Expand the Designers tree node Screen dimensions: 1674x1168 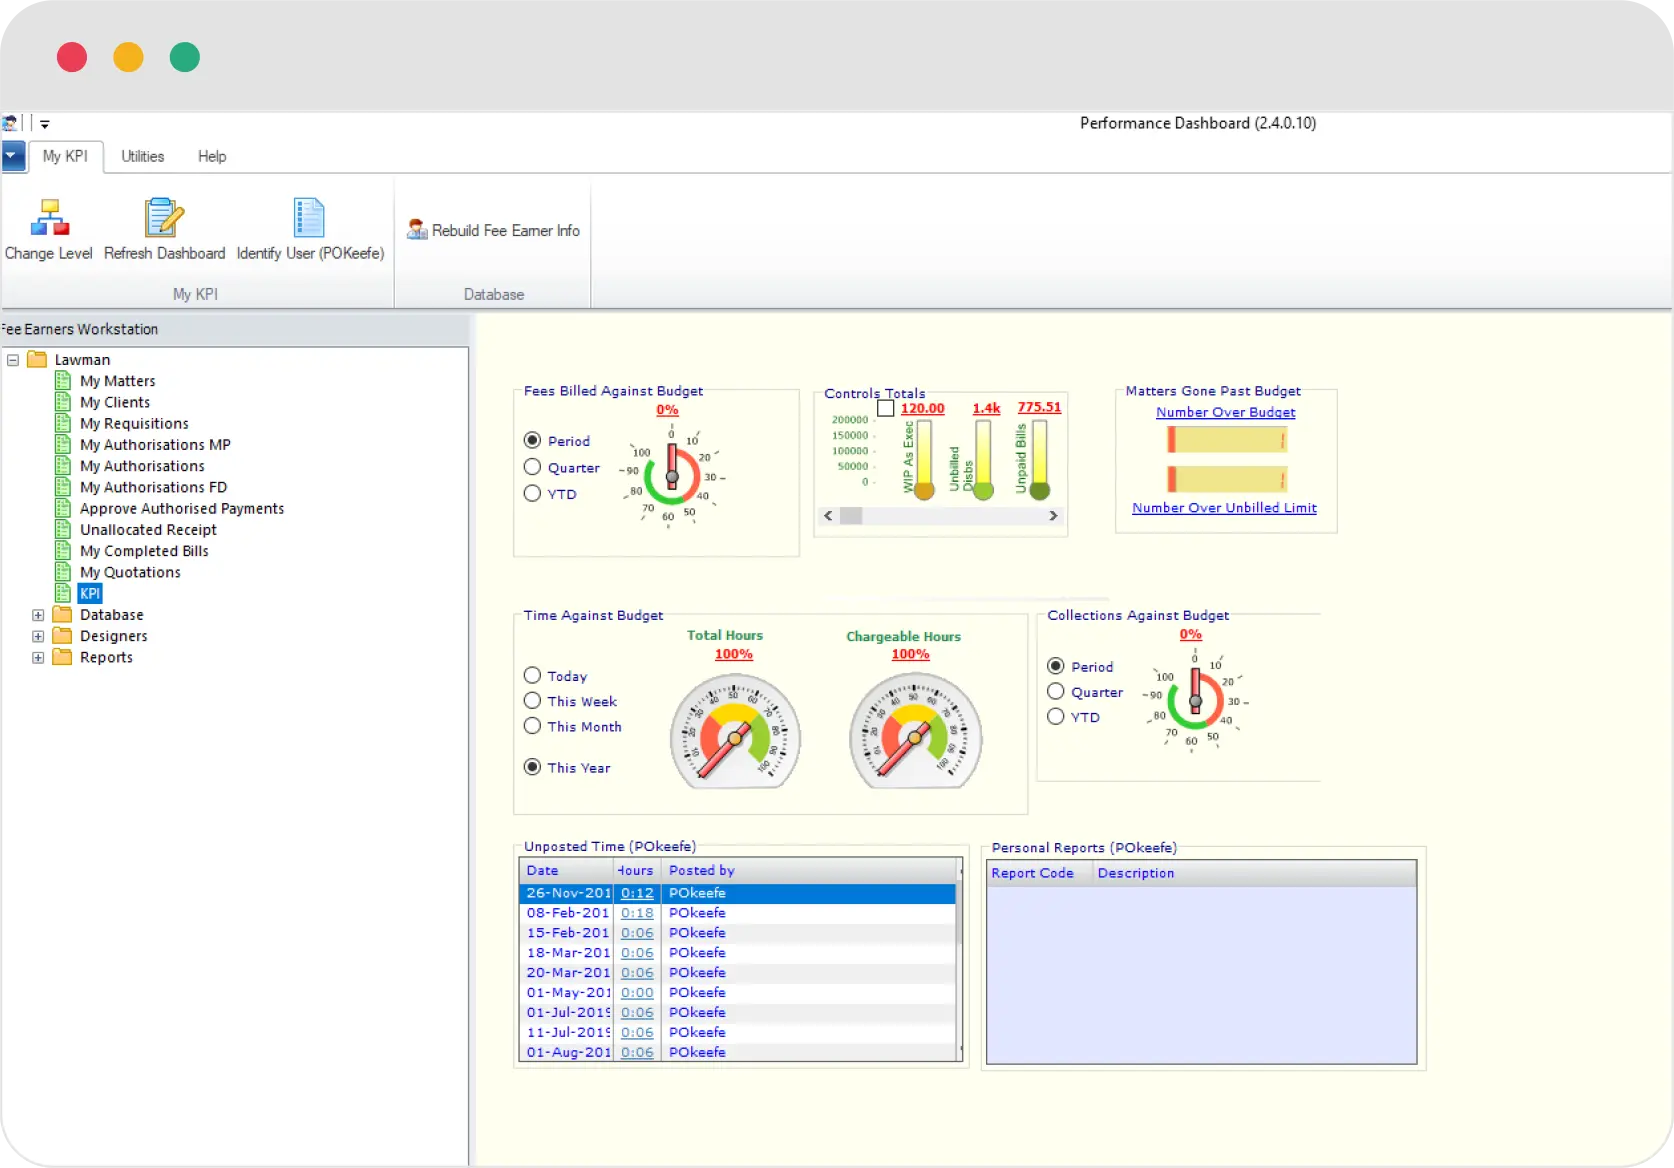(38, 636)
